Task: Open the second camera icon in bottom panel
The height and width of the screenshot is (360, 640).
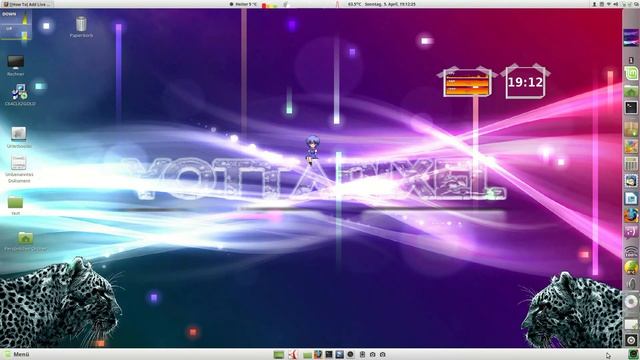Action: click(x=383, y=355)
